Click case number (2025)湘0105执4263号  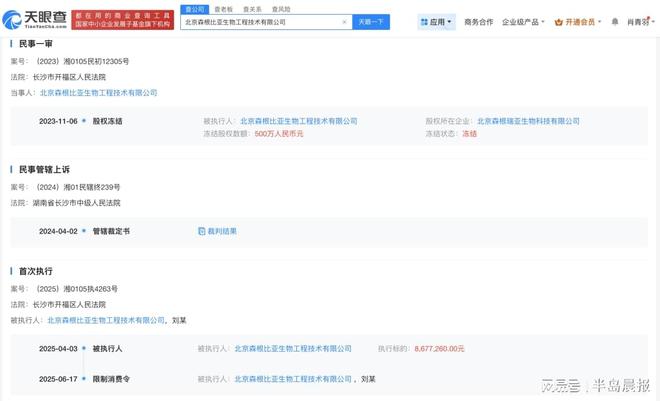tap(76, 289)
